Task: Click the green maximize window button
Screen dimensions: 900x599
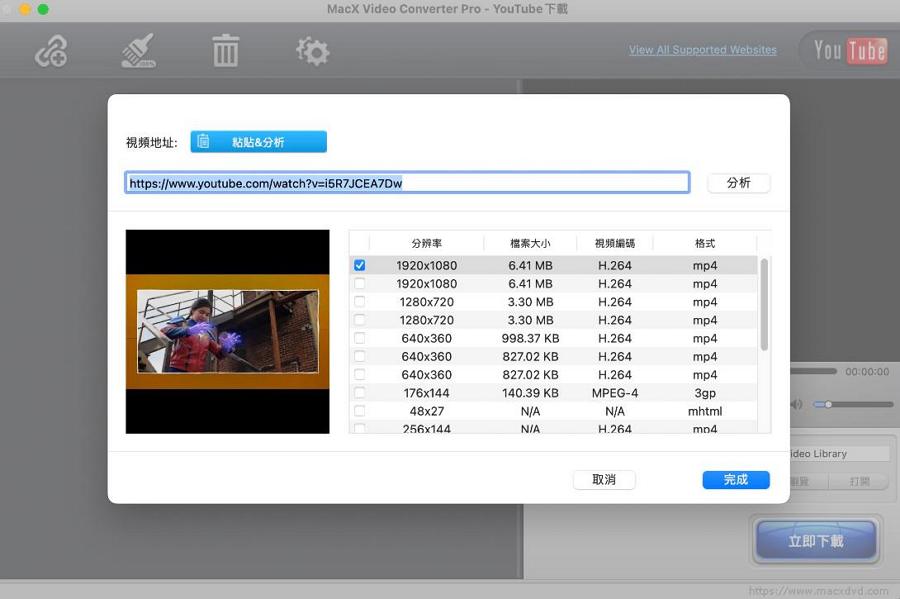Action: [x=43, y=9]
